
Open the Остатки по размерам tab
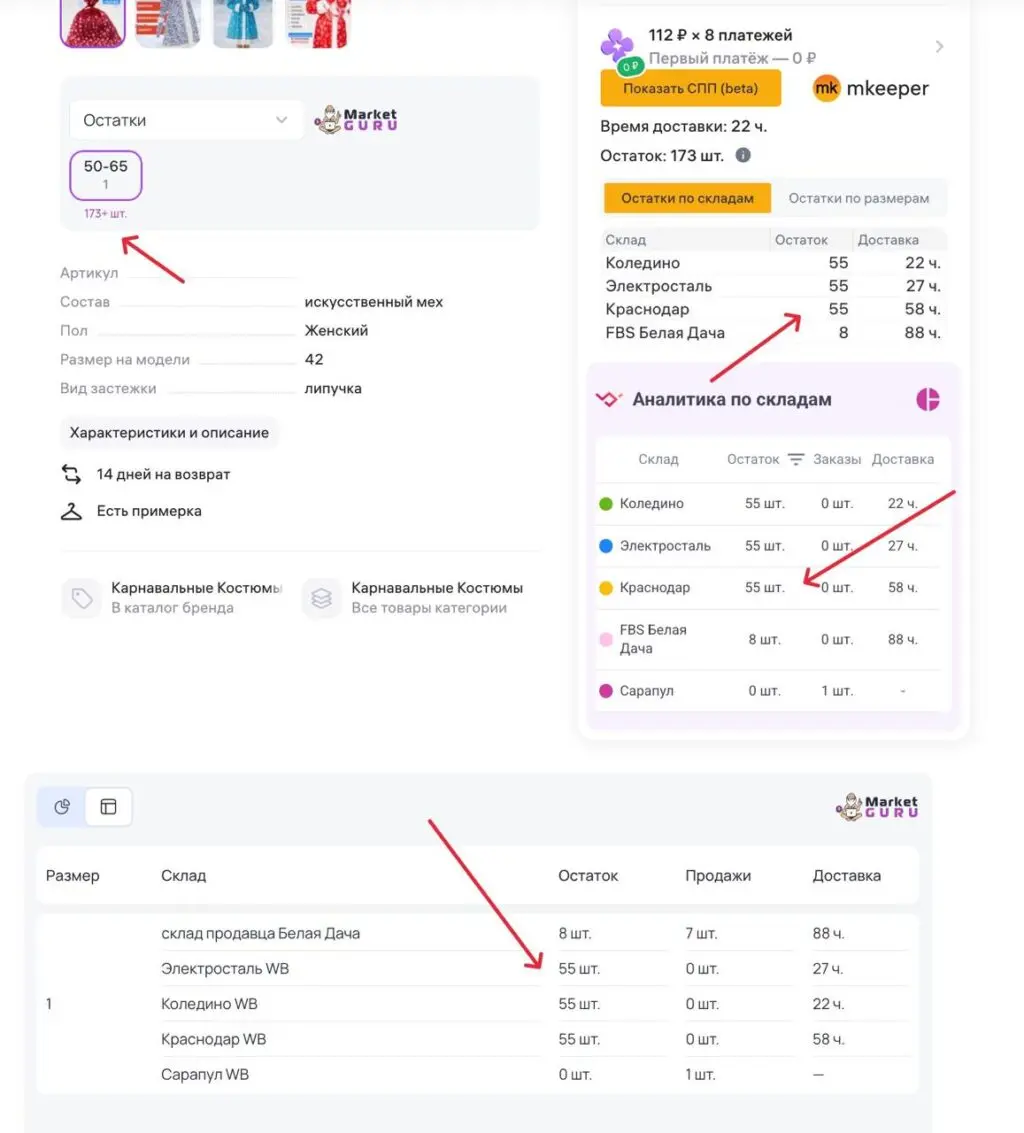pos(859,198)
